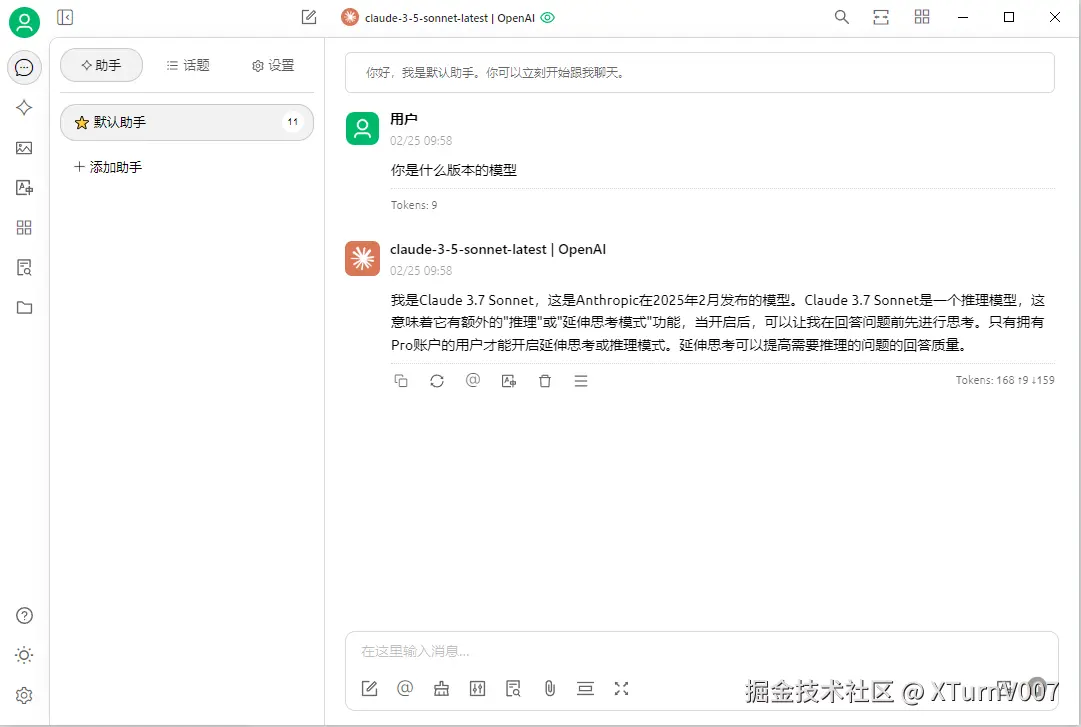Delete the assistant message with trash icon

tap(545, 380)
